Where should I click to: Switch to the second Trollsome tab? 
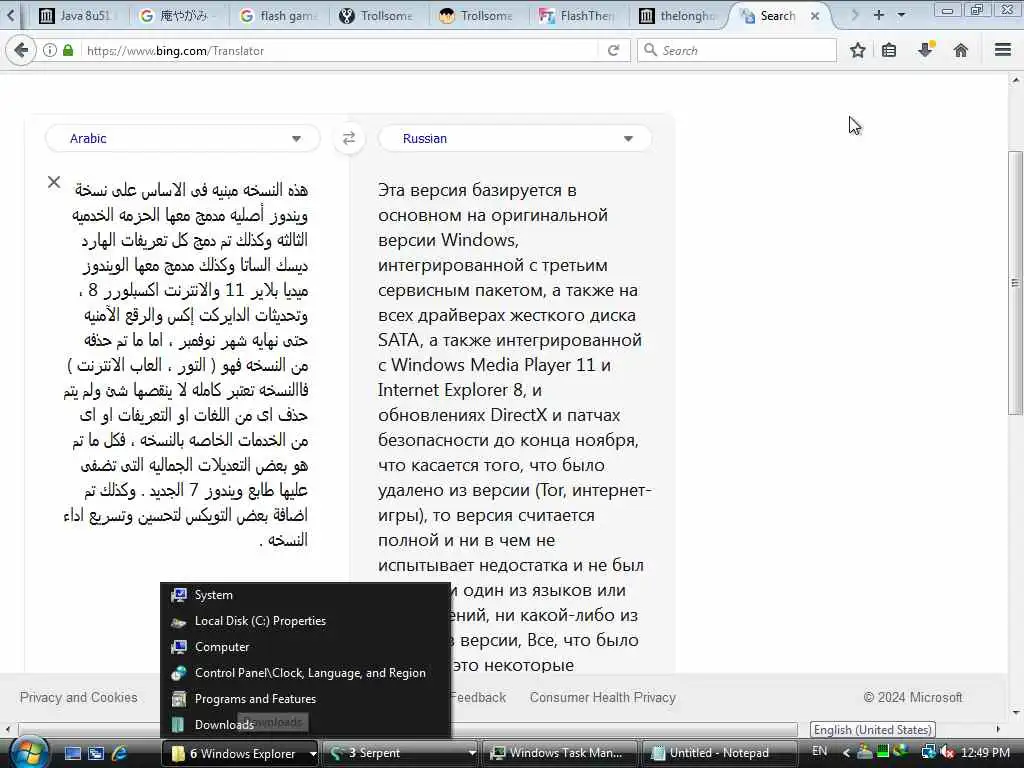pos(477,16)
